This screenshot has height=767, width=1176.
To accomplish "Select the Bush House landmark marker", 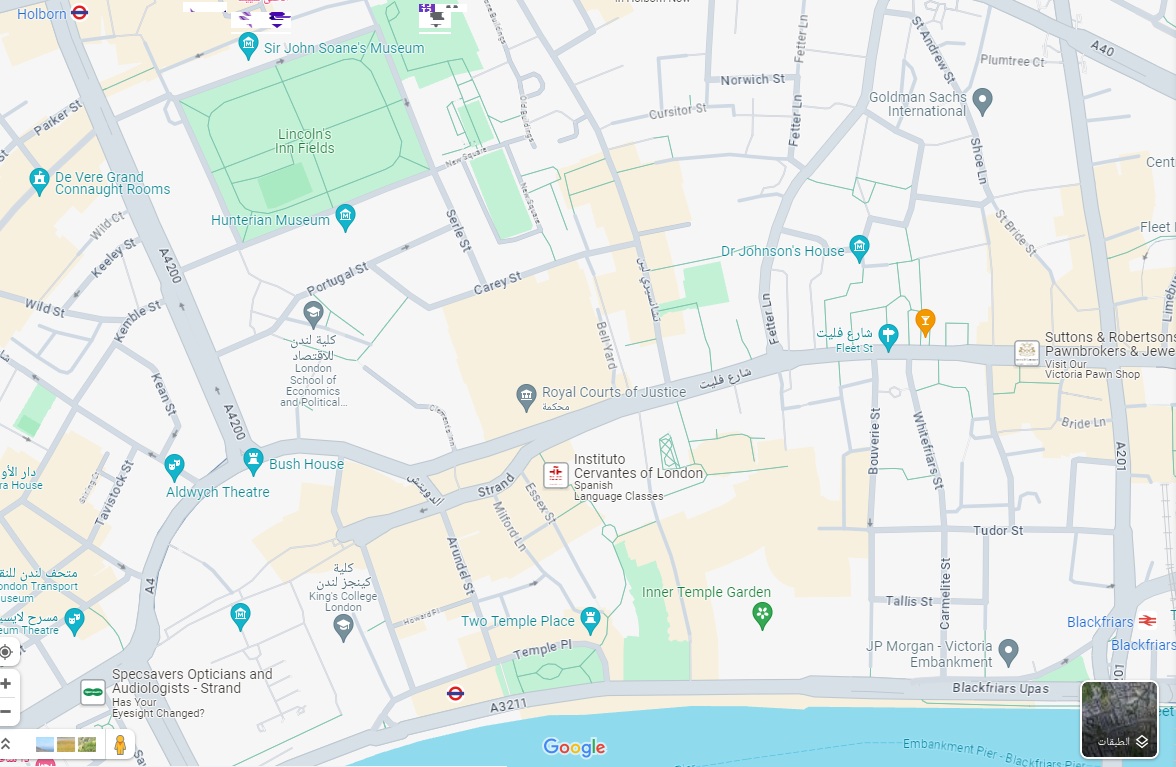I will click(254, 462).
